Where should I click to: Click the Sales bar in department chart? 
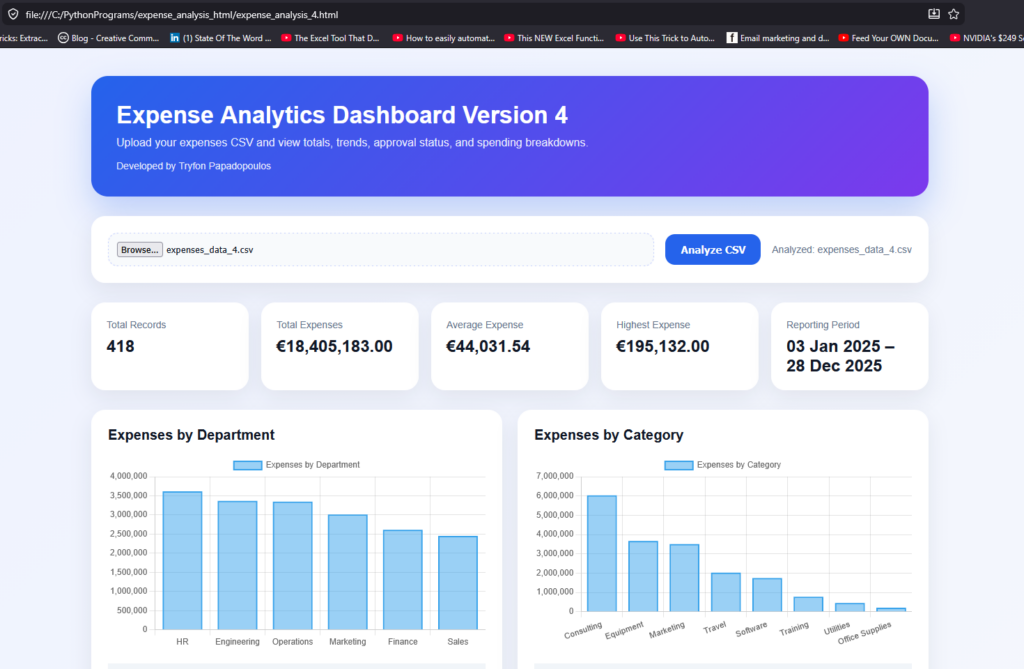tap(458, 583)
